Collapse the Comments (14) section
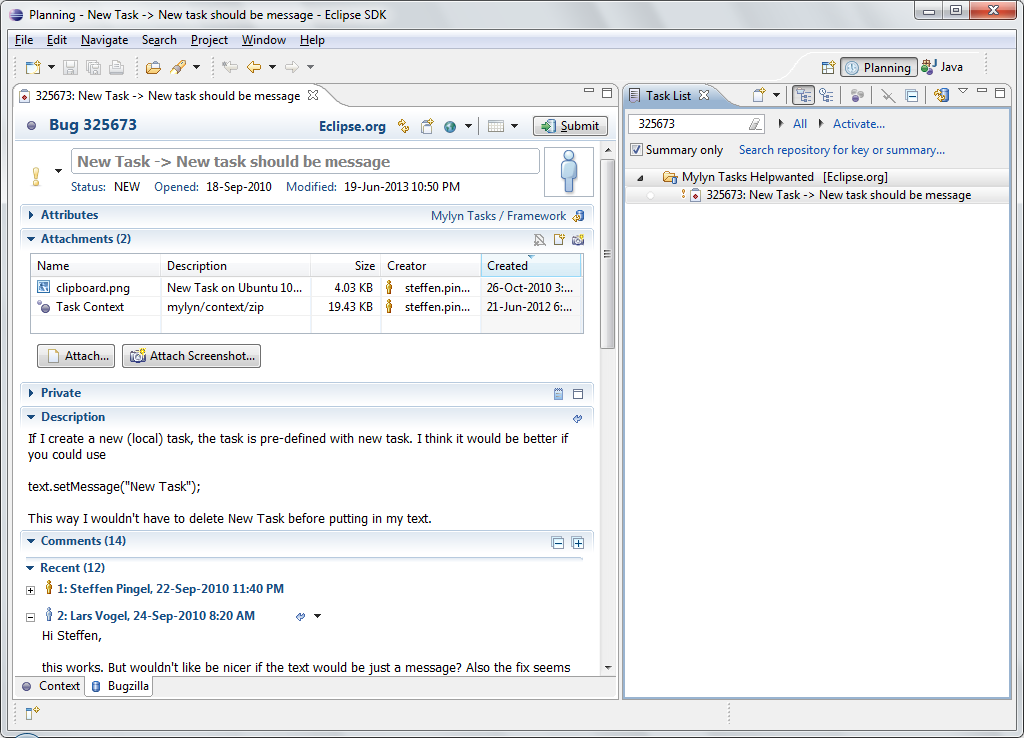1024x738 pixels. tap(31, 541)
